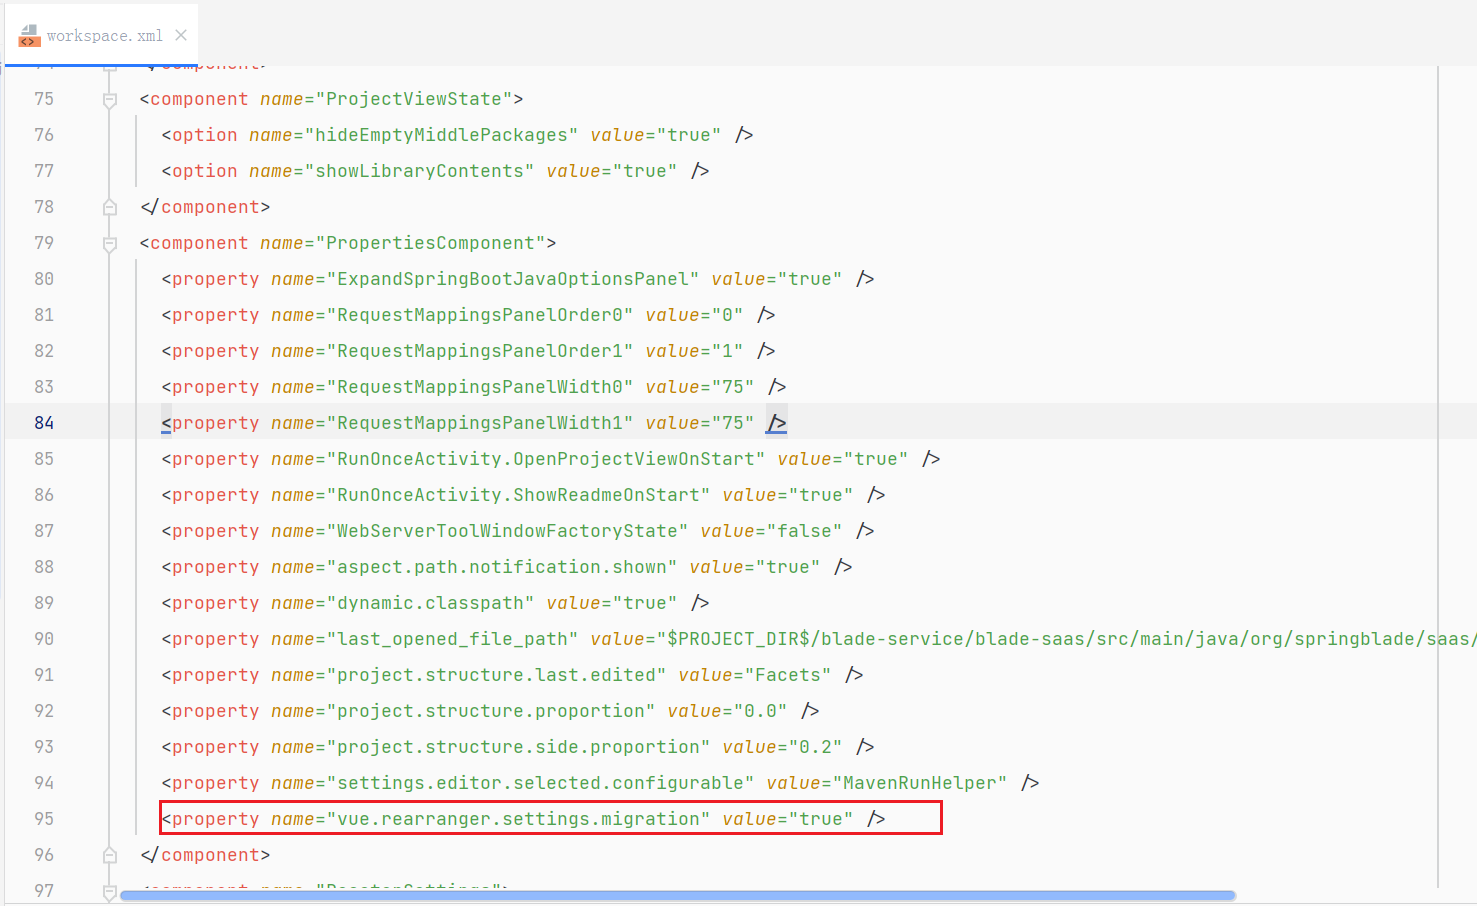Click line number 80 in the gutter
Viewport: 1477px width, 906px height.
44,279
